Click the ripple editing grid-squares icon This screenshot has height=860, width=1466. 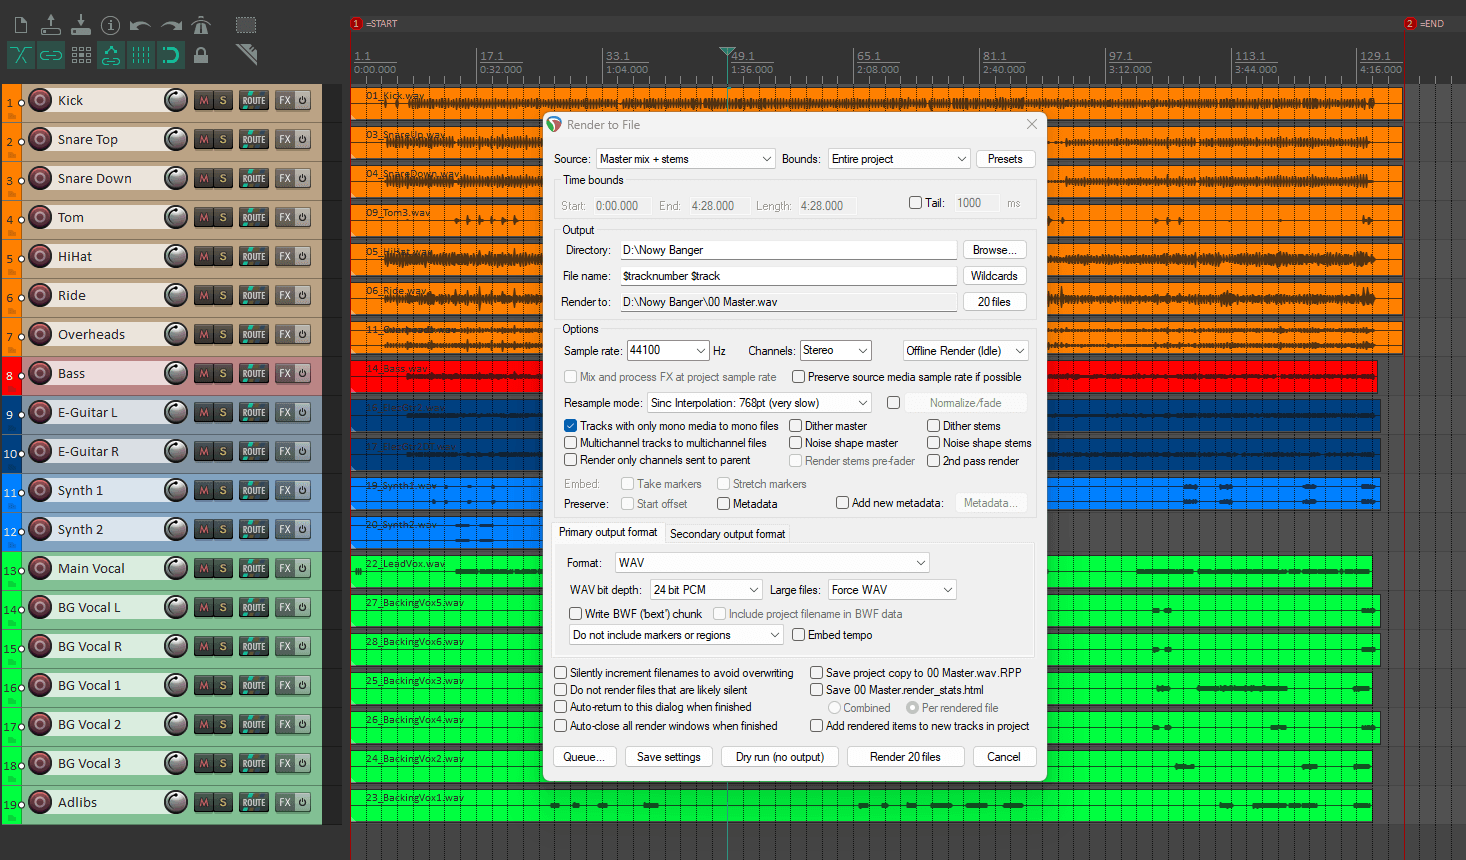pyautogui.click(x=81, y=55)
